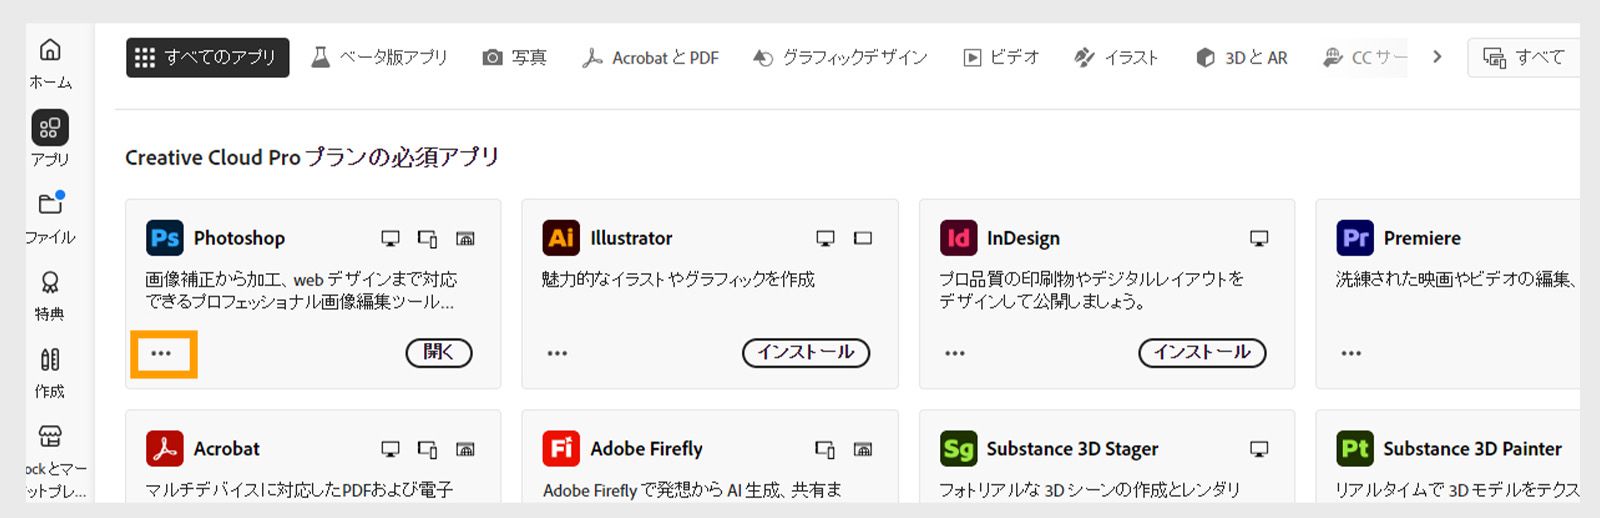The height and width of the screenshot is (518, 1600).
Task: Click Substance 3D Stager desktop icon
Action: [x=1259, y=449]
